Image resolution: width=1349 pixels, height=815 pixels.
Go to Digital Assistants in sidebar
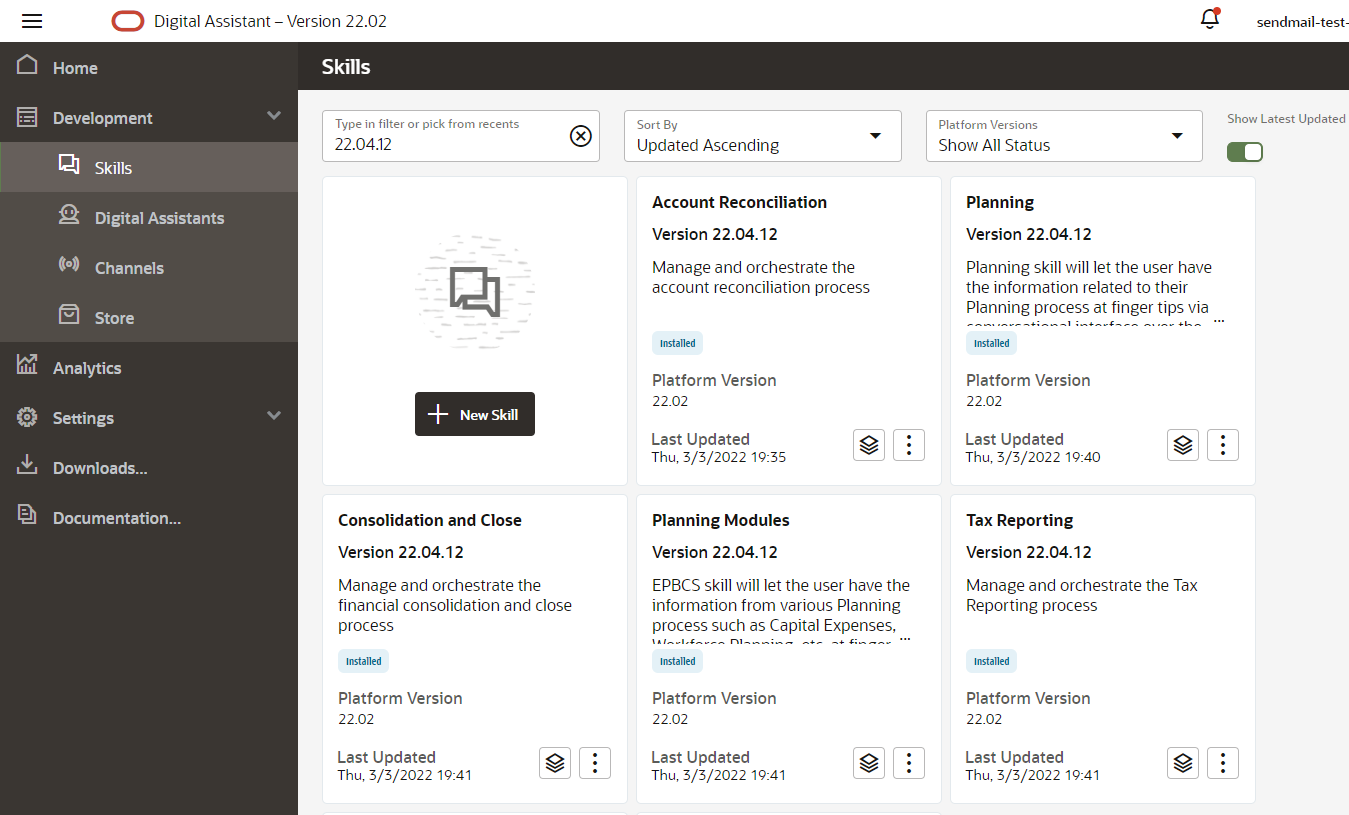(x=159, y=218)
